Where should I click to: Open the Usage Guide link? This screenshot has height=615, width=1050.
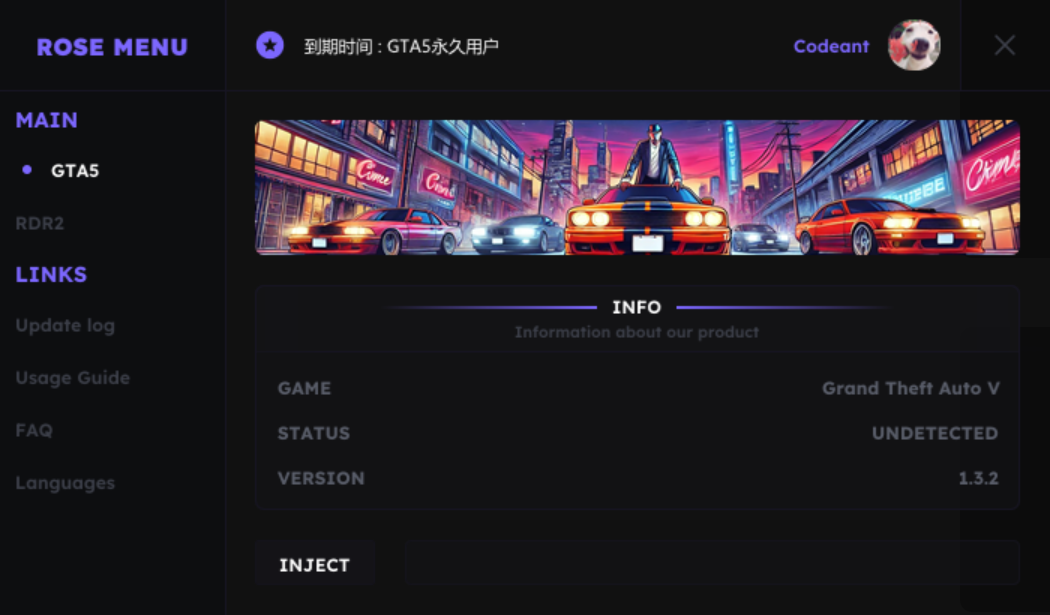(72, 378)
